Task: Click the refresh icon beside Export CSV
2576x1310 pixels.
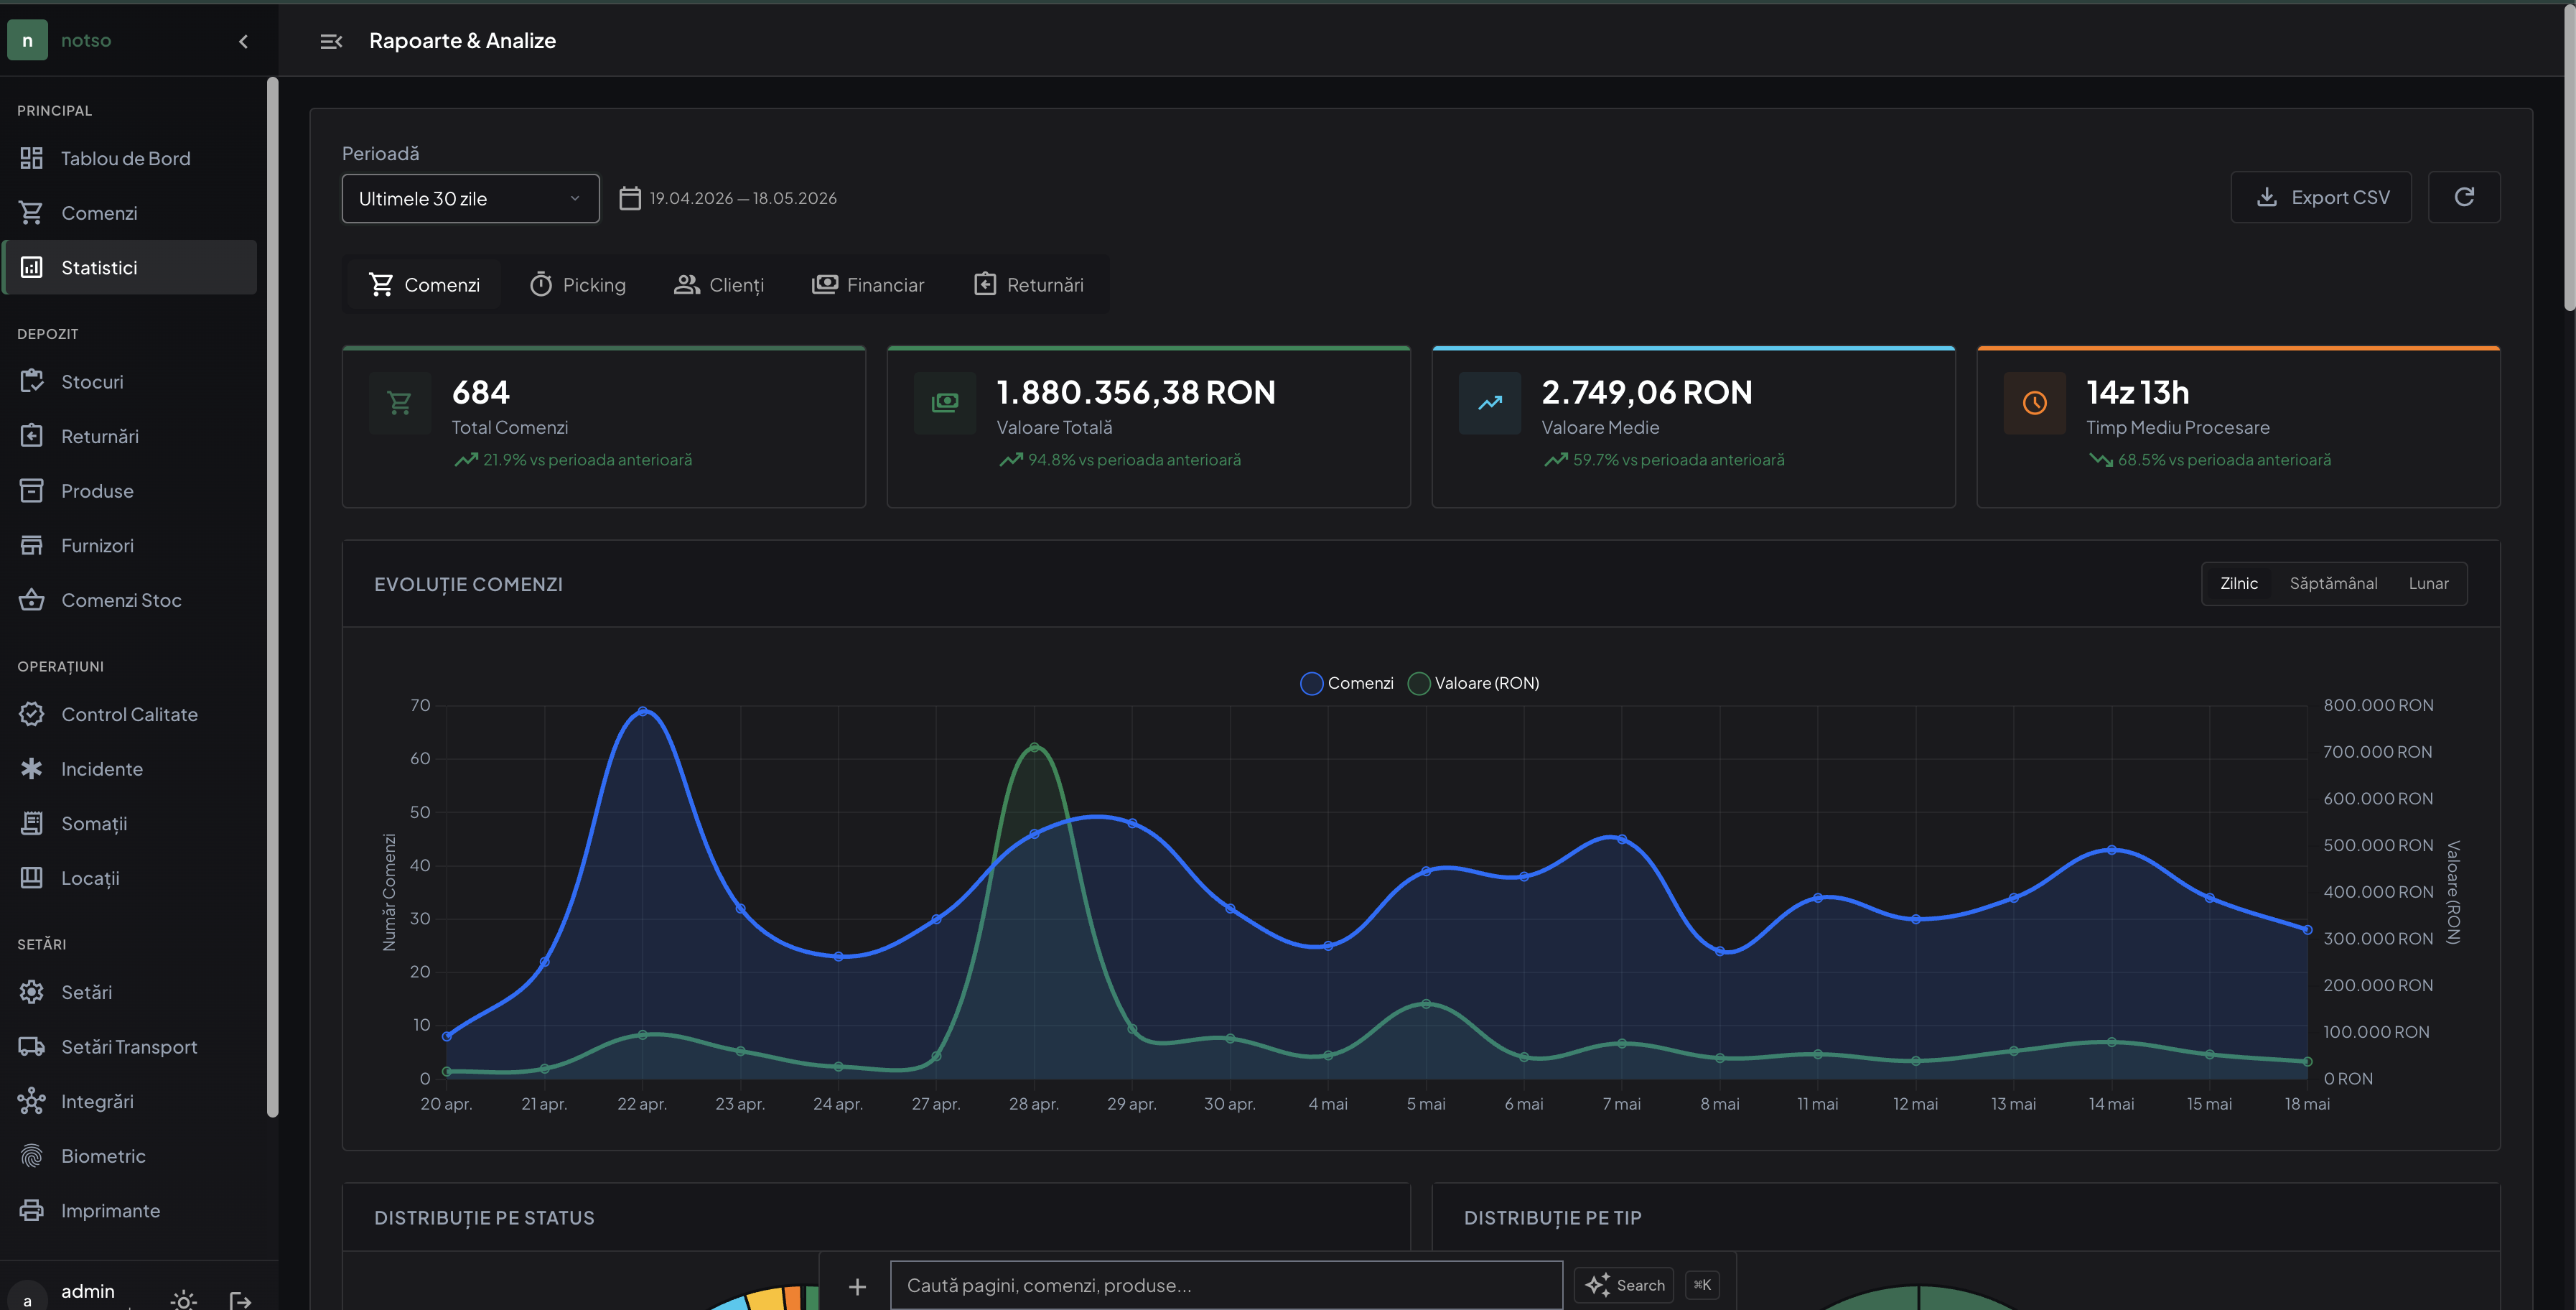Action: pyautogui.click(x=2464, y=197)
